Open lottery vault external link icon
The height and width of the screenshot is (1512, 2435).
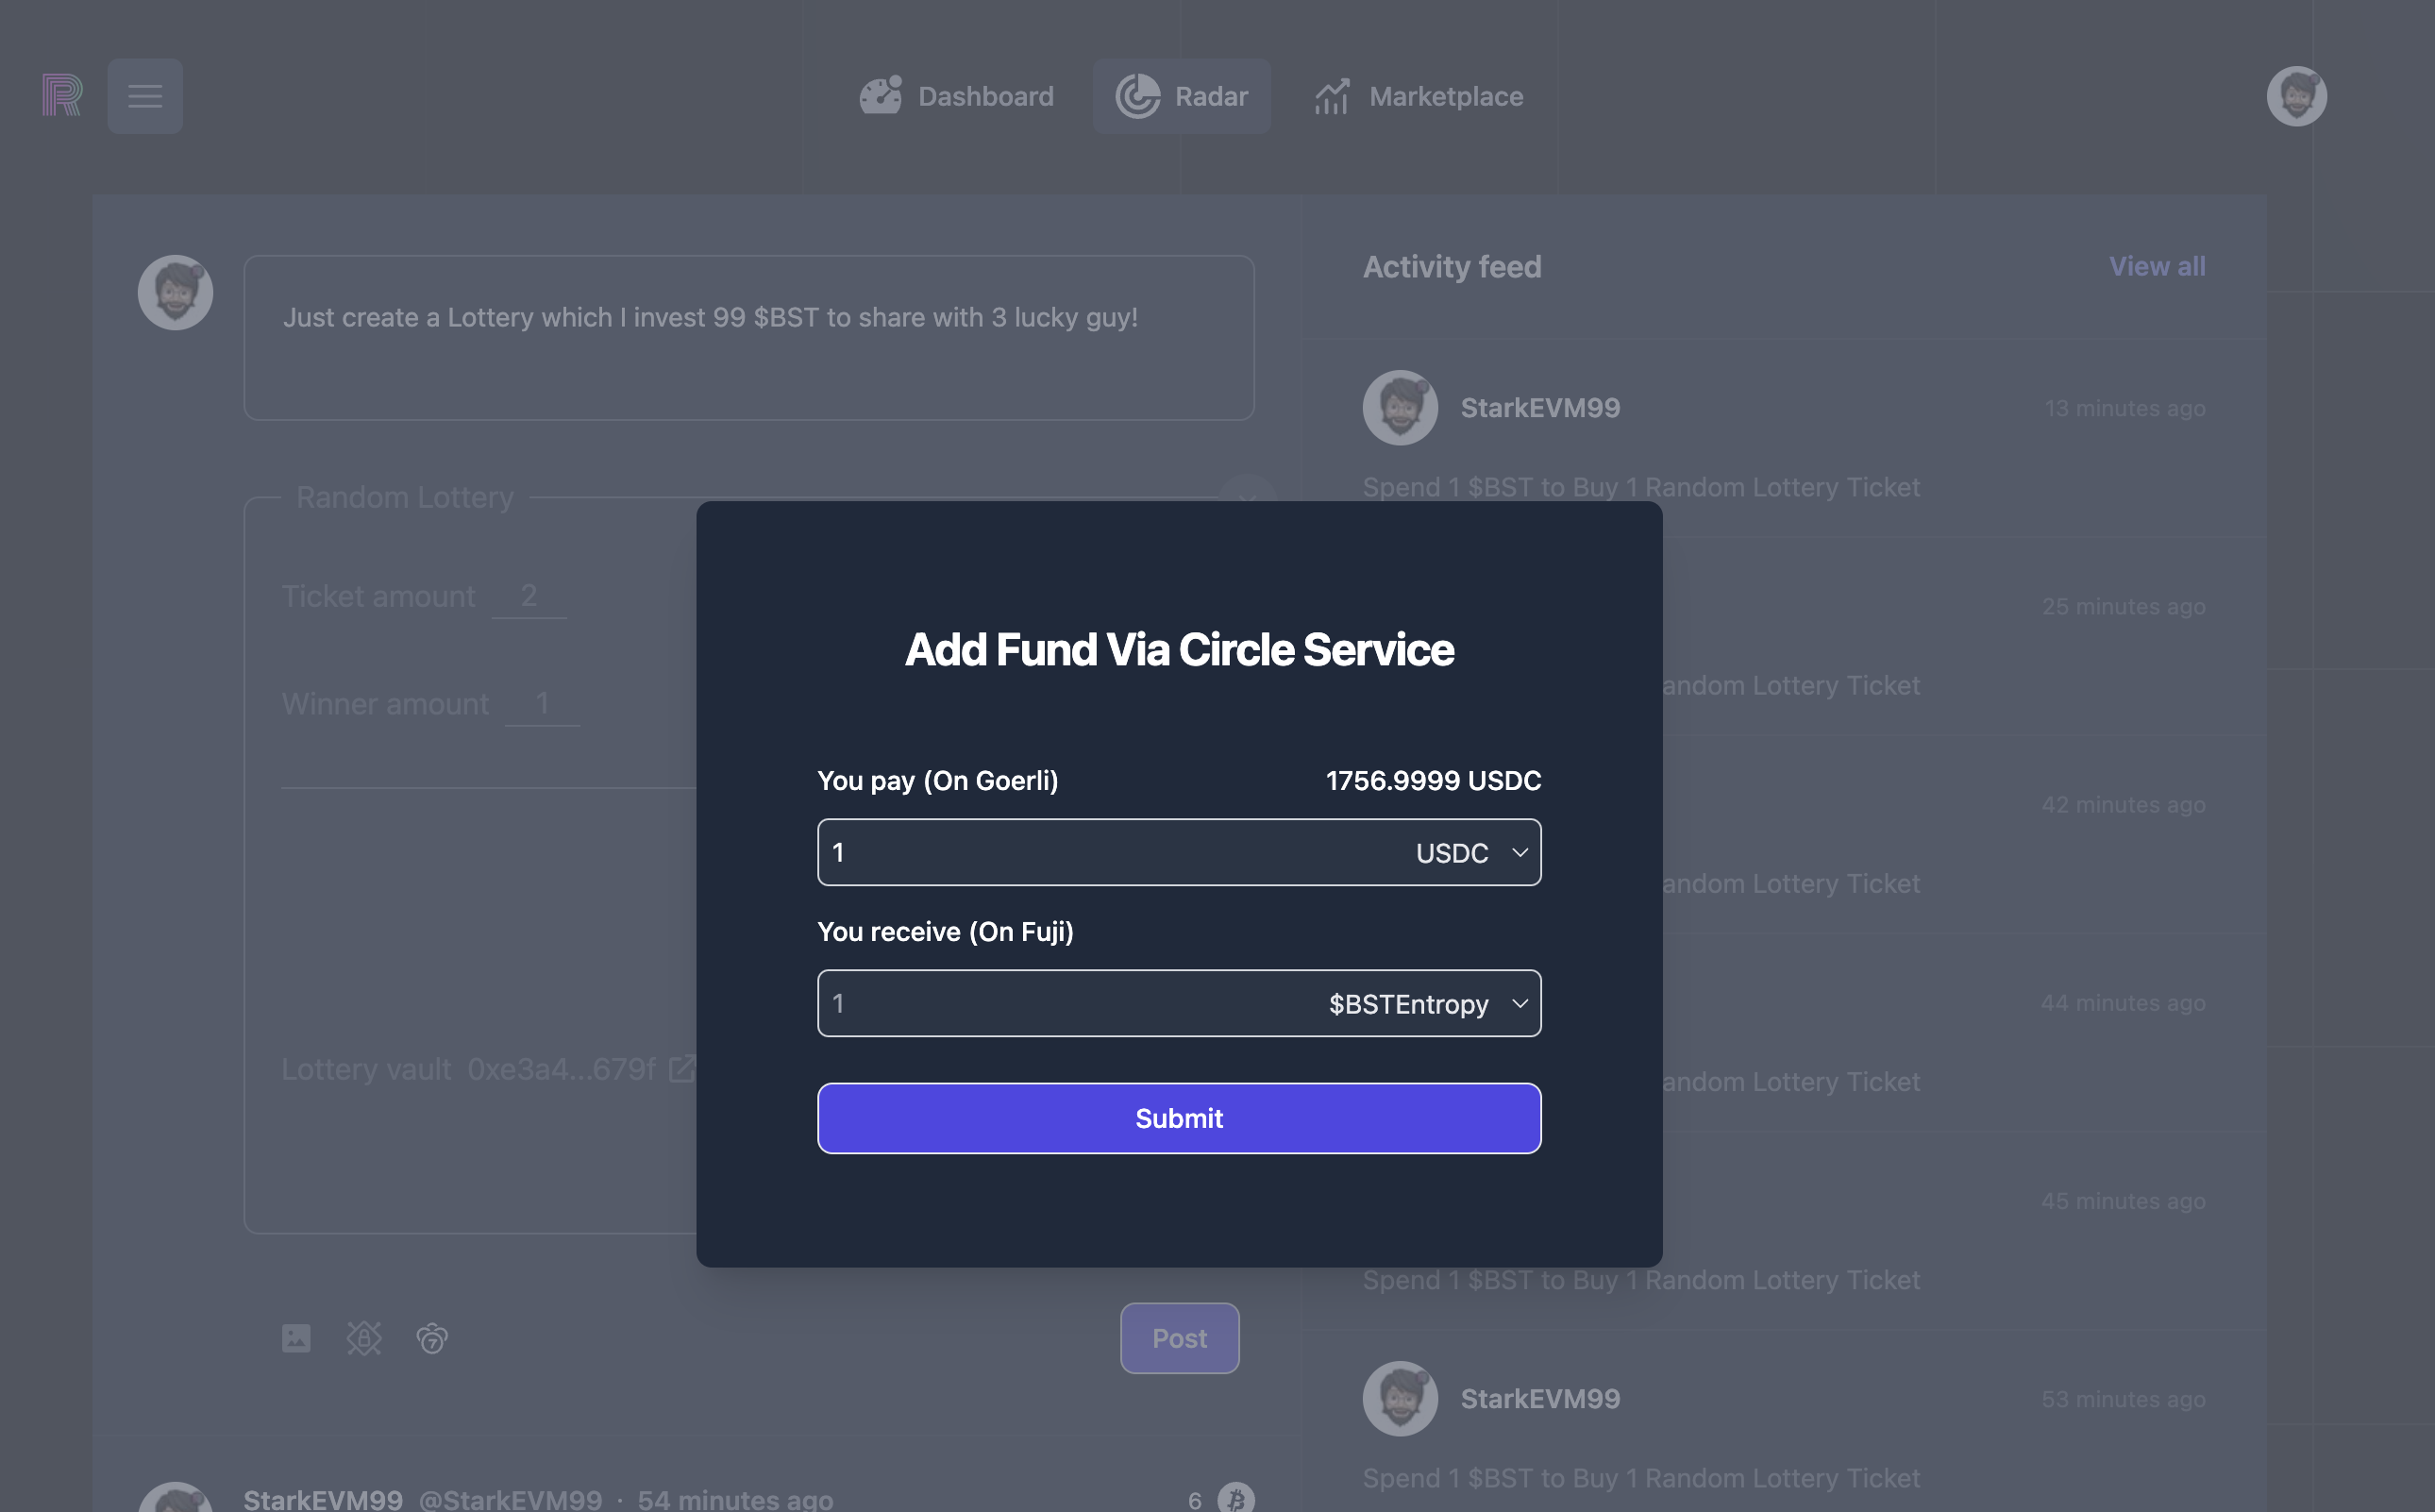(682, 1069)
